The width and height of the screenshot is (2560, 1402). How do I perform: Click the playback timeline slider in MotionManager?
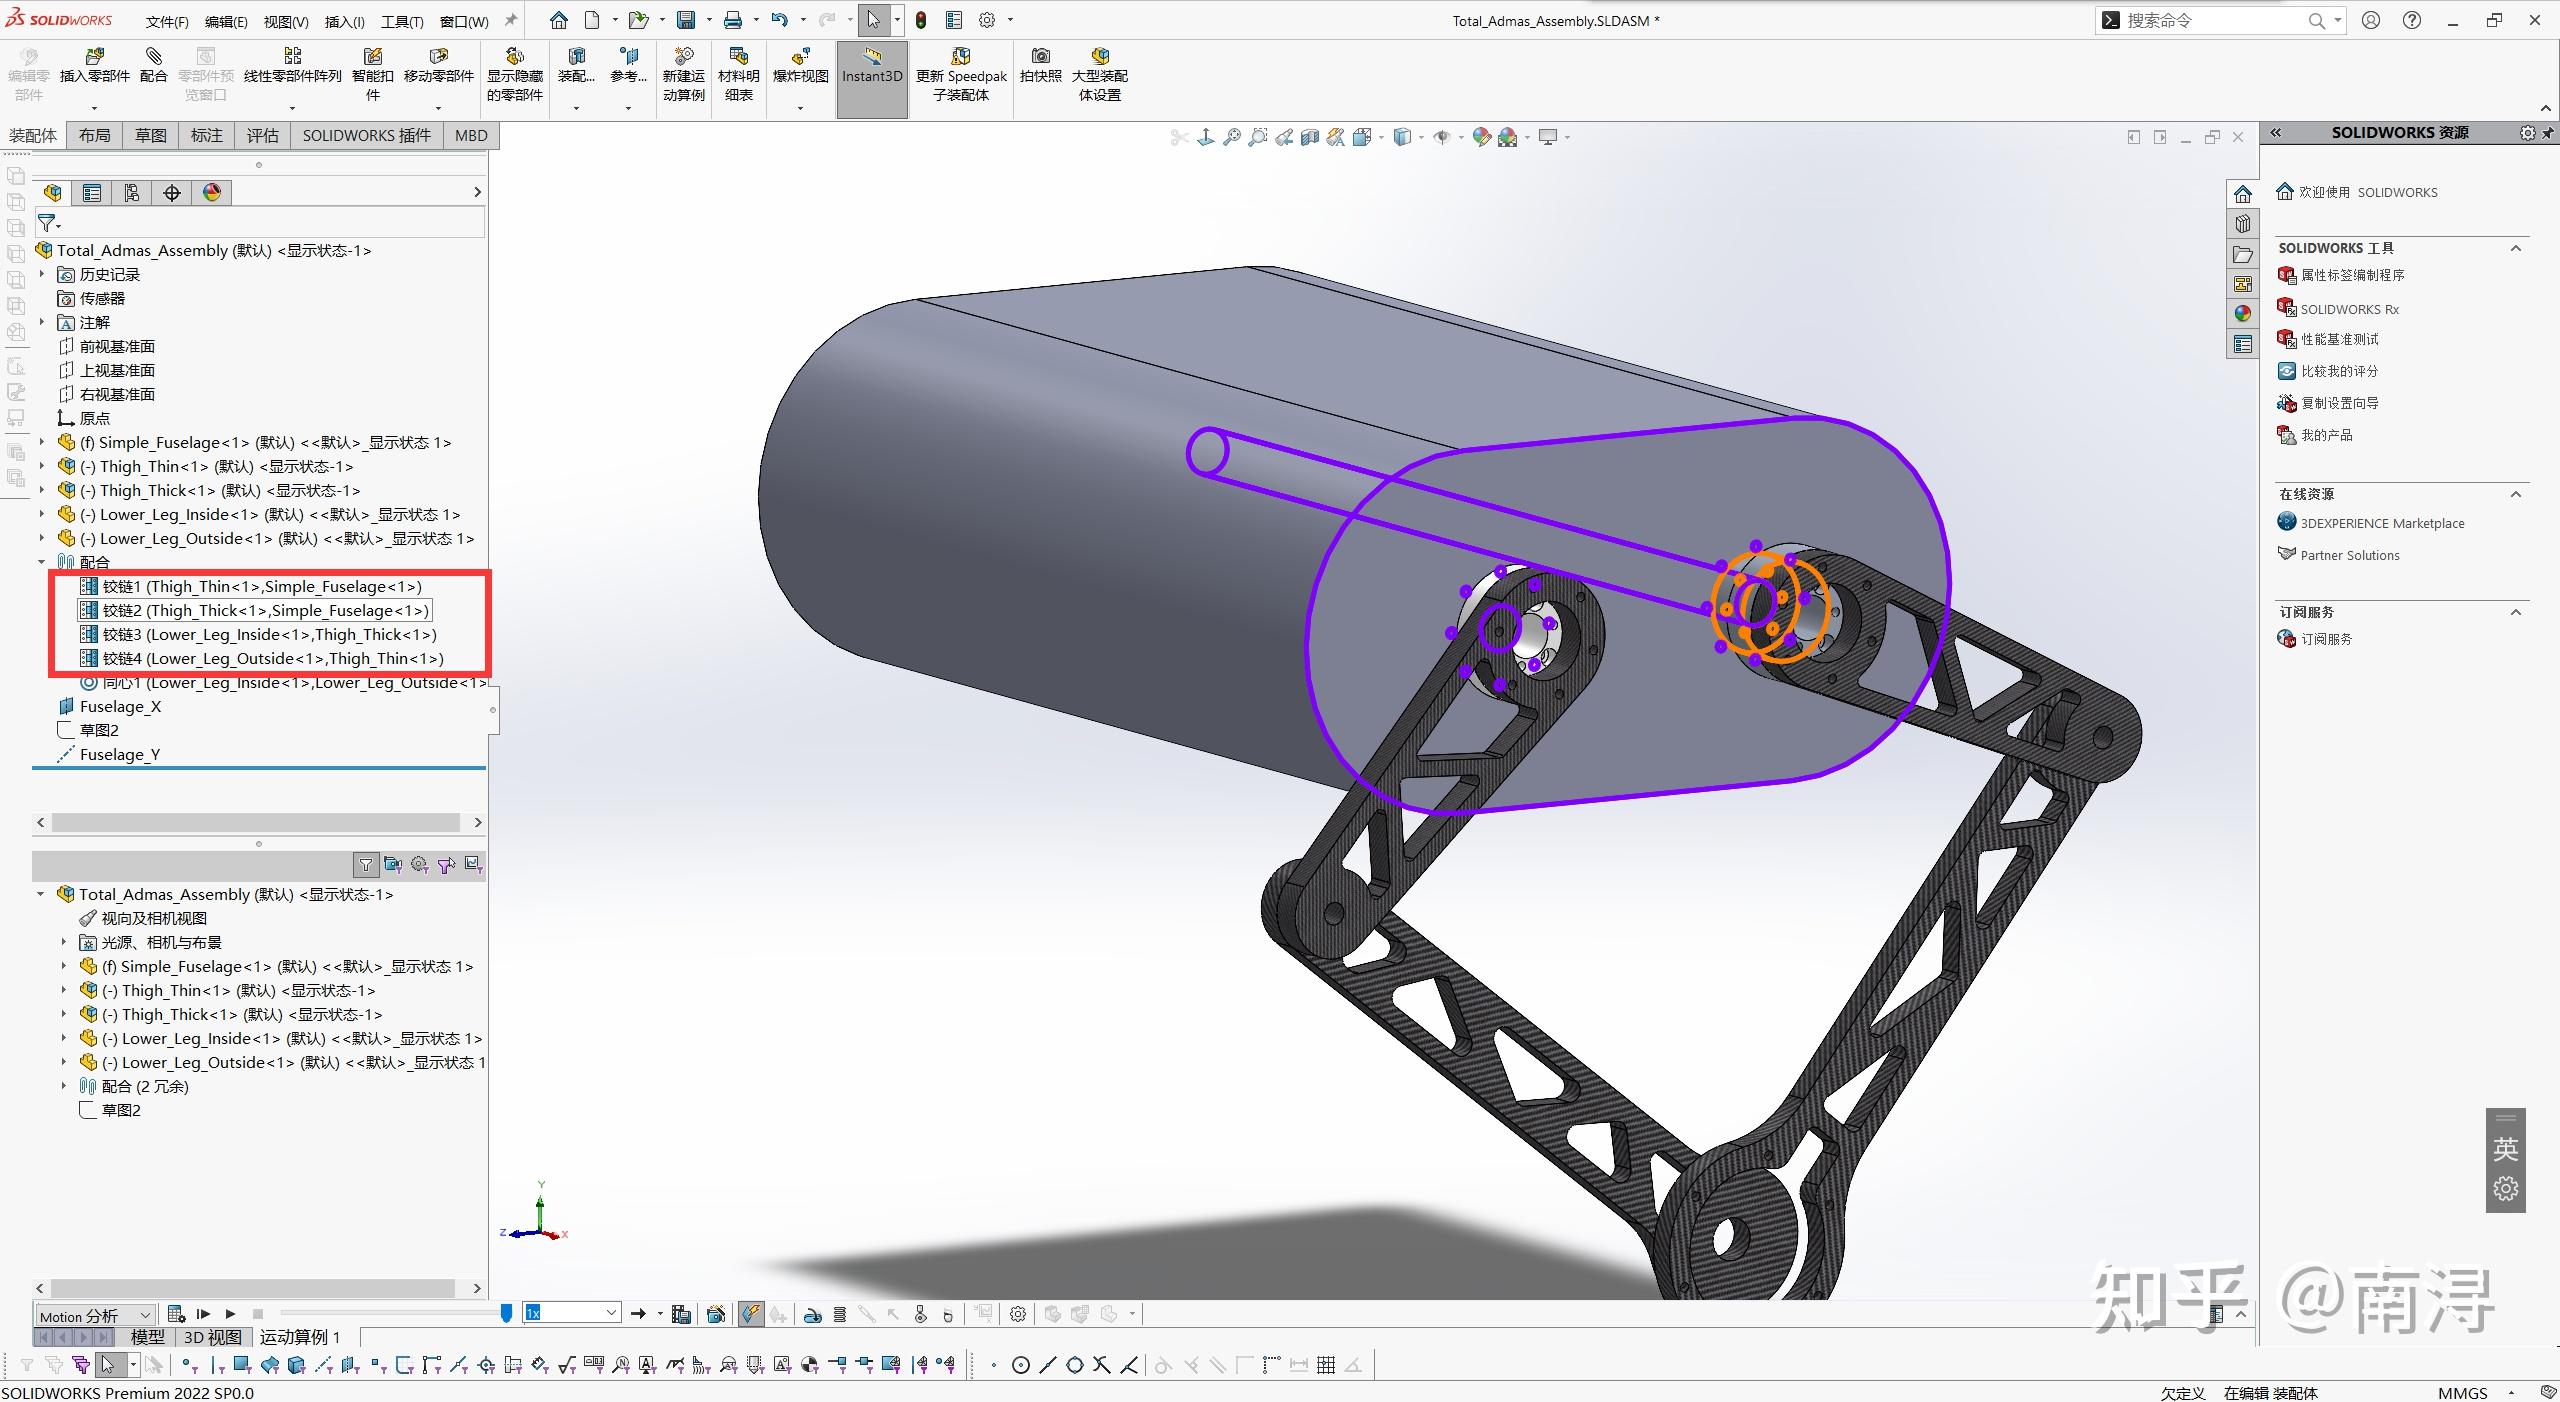point(507,1314)
